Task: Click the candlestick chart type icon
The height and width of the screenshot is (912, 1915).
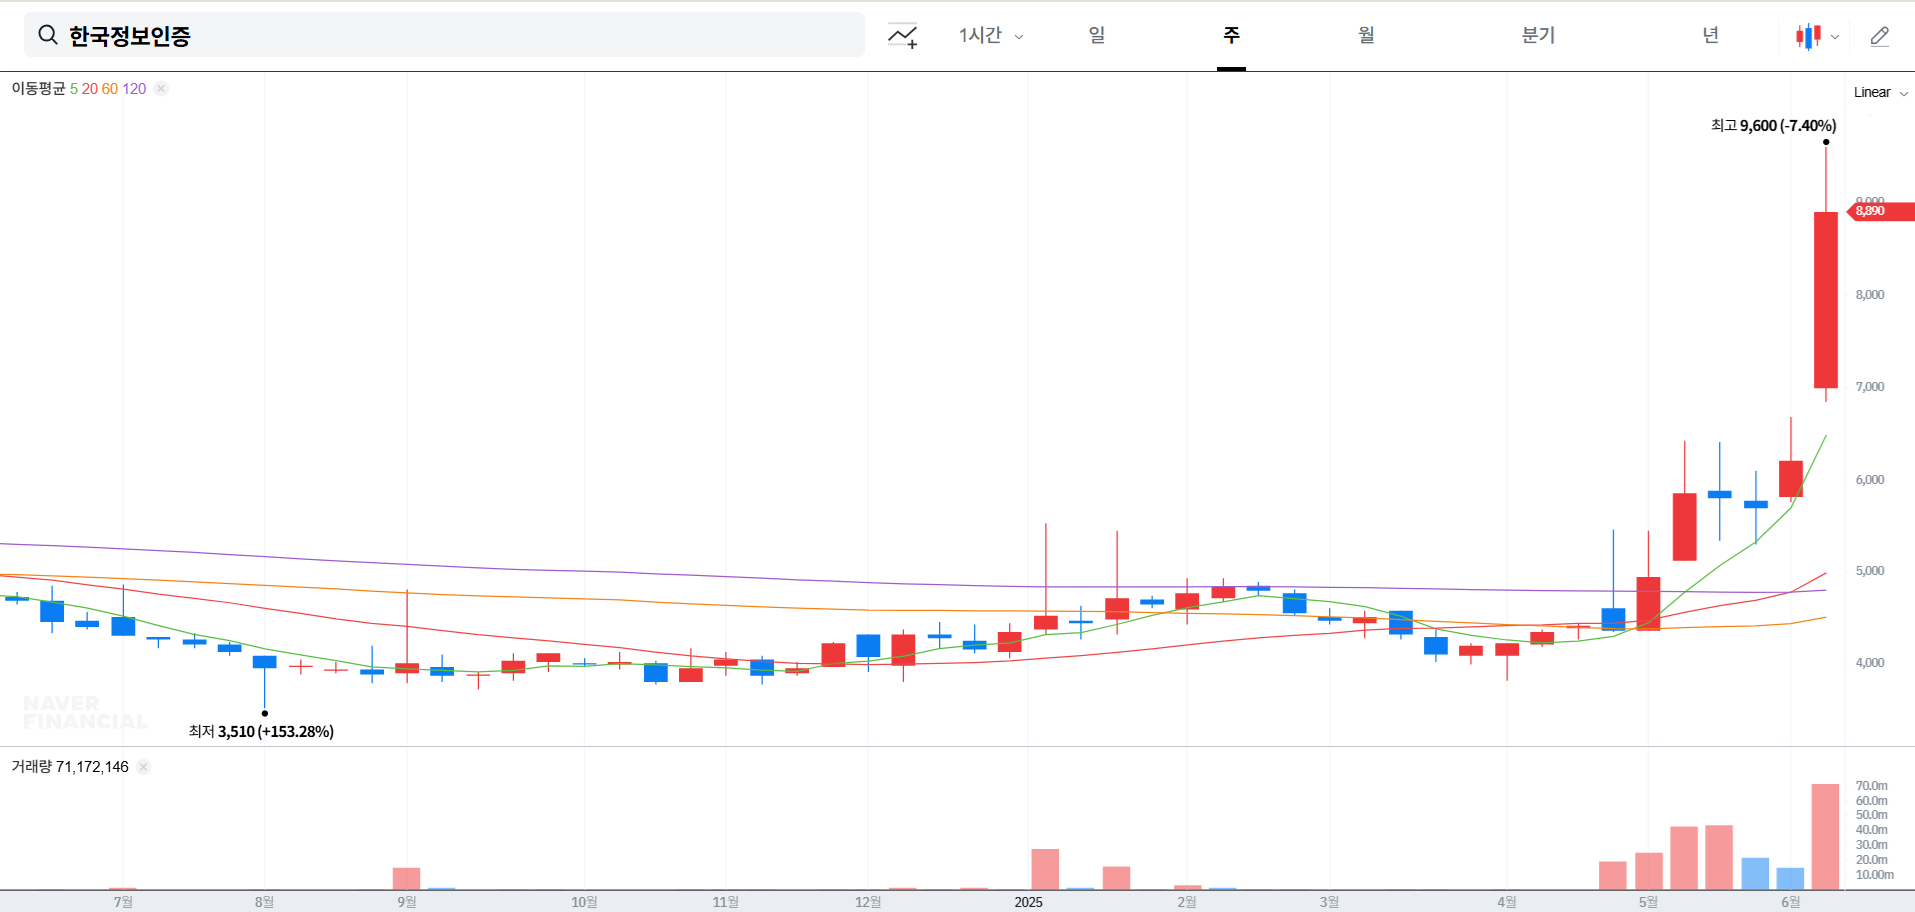Action: [x=1808, y=37]
